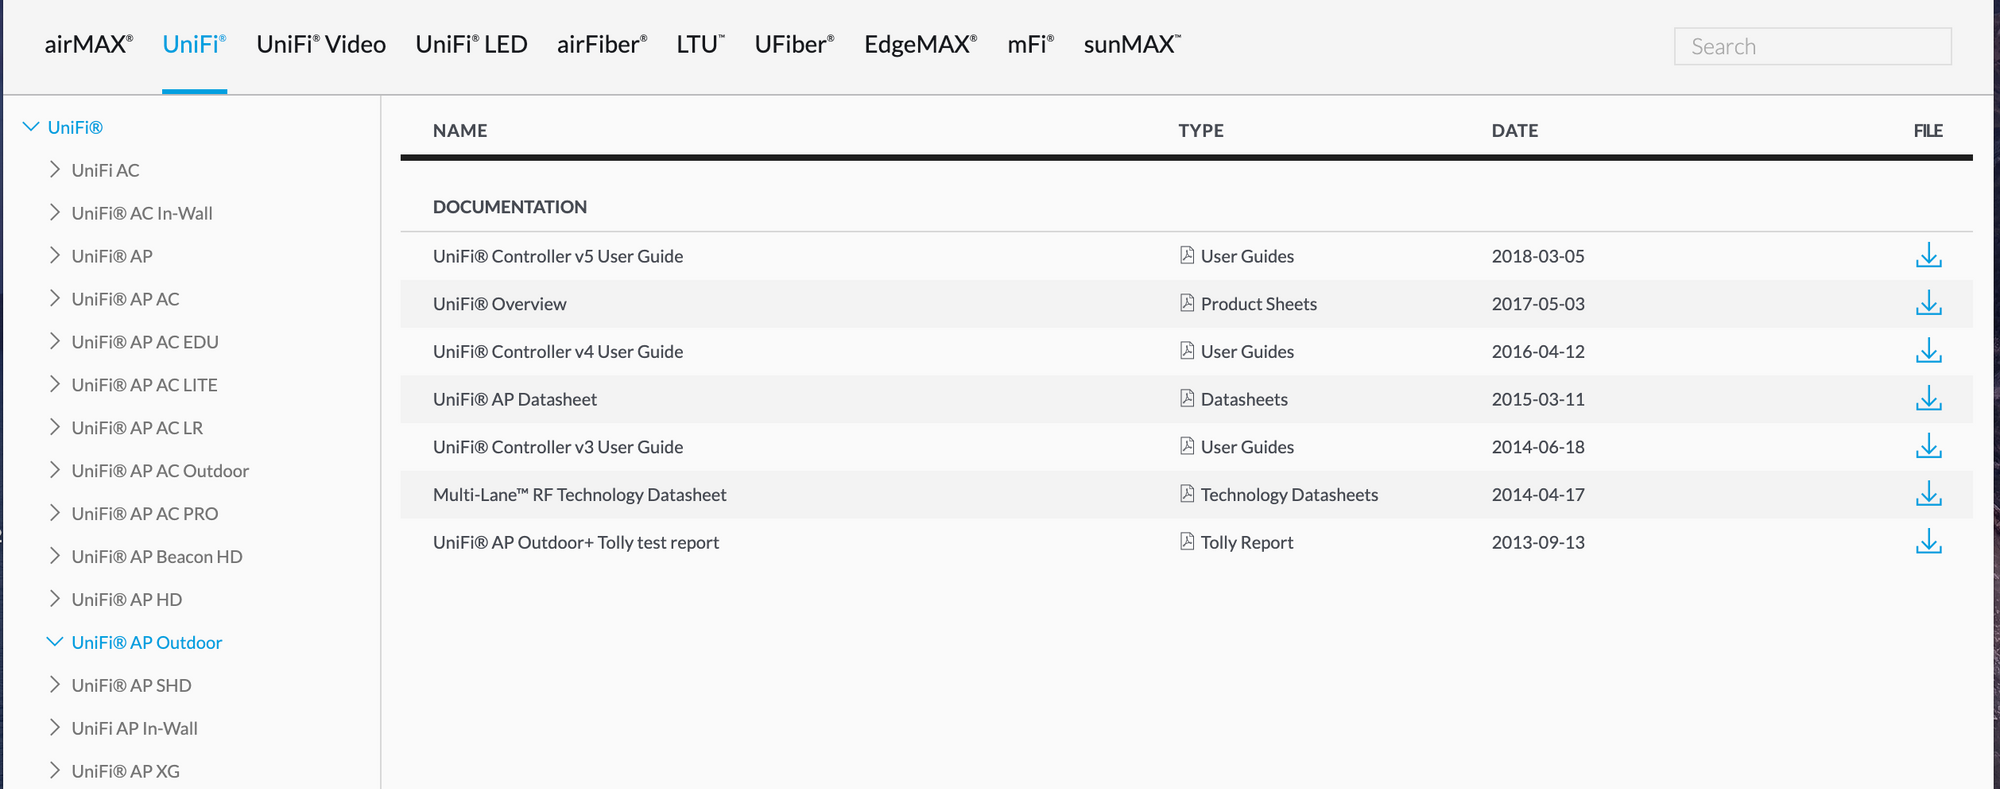This screenshot has width=2000, height=789.
Task: Switch to the airMAX tab
Action: coord(88,45)
